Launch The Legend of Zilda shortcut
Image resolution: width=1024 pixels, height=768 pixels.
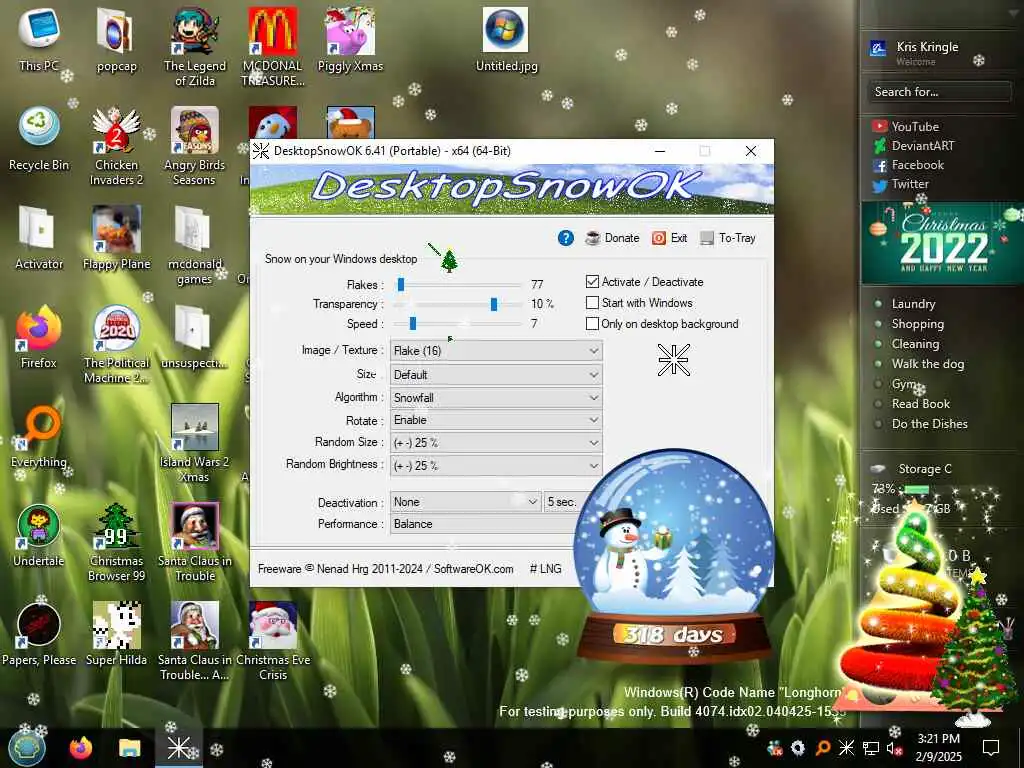click(195, 47)
